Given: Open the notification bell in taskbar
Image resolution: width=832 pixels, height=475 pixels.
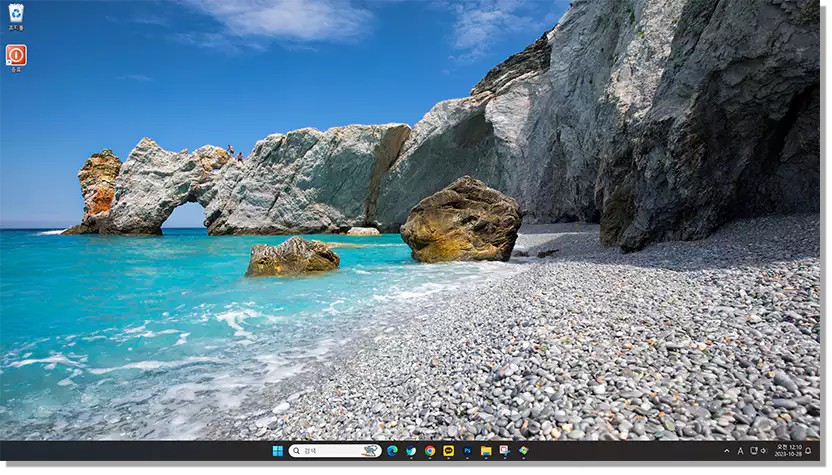Looking at the screenshot, I should click(x=809, y=451).
